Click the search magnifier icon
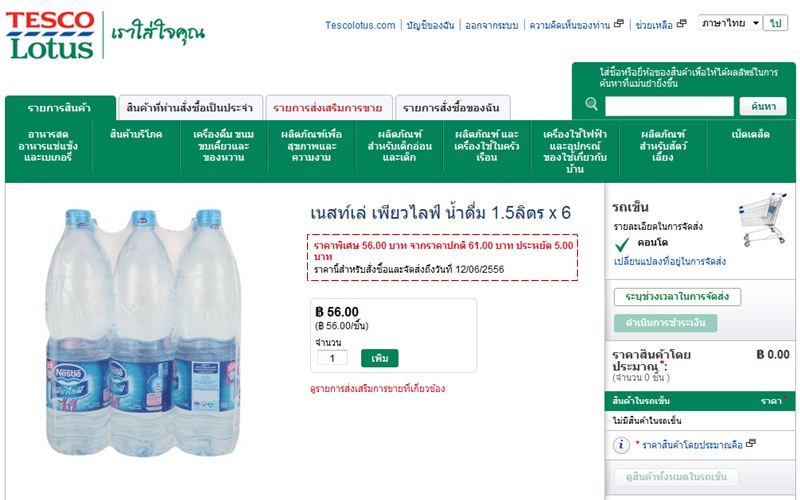This screenshot has width=800, height=500. tap(591, 104)
